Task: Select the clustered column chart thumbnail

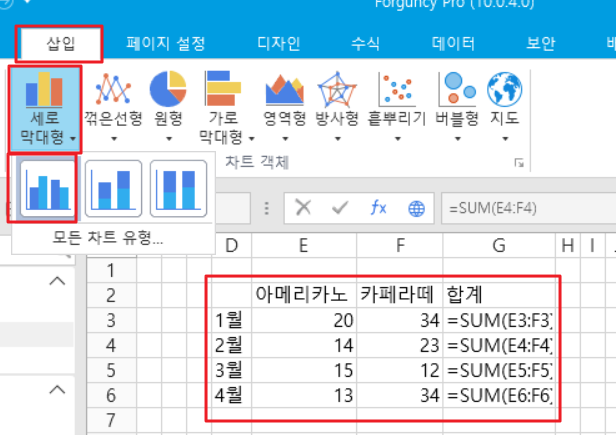Action: point(44,188)
